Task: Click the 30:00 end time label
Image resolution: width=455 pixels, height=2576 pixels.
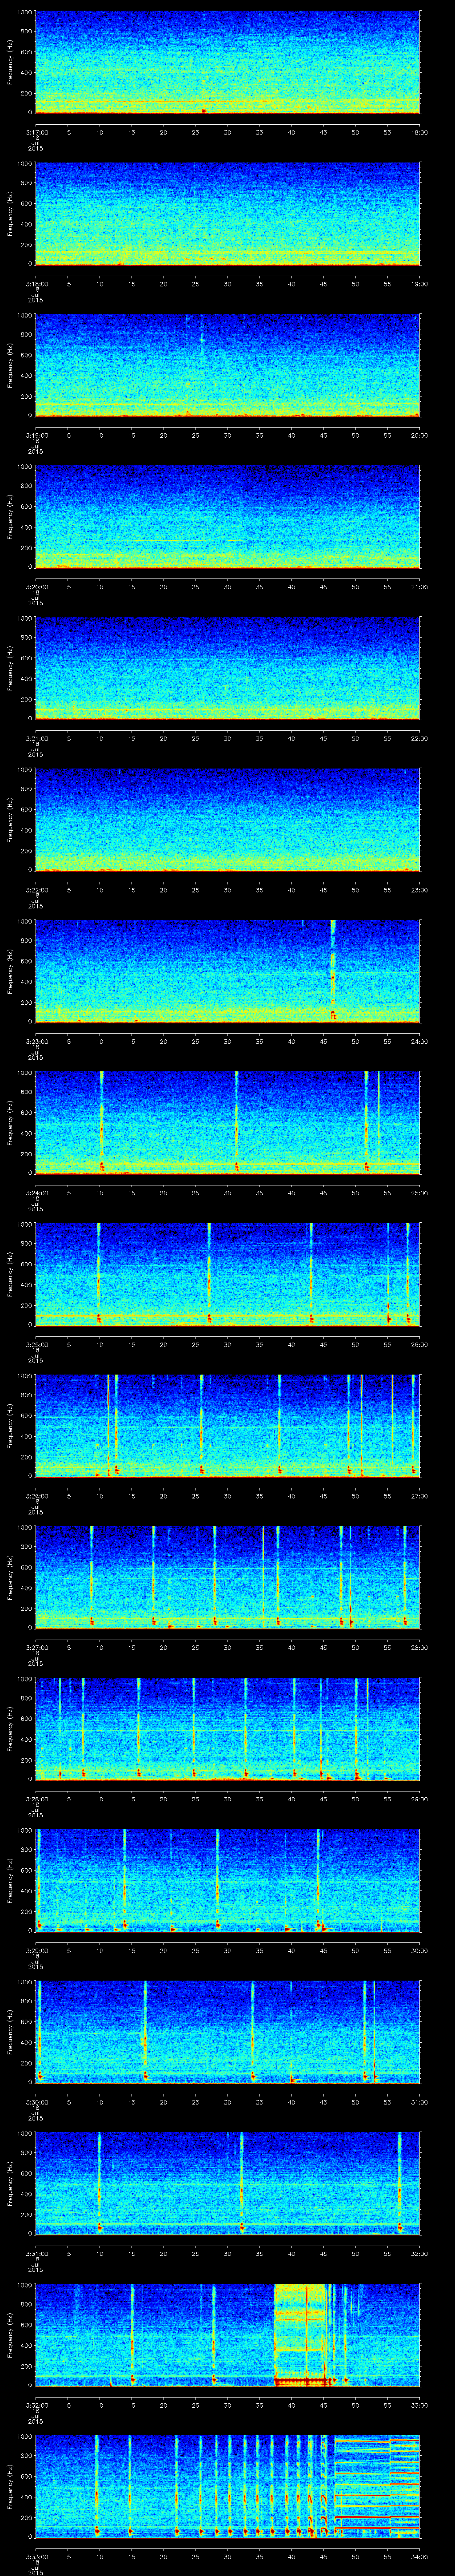Action: [x=419, y=1951]
